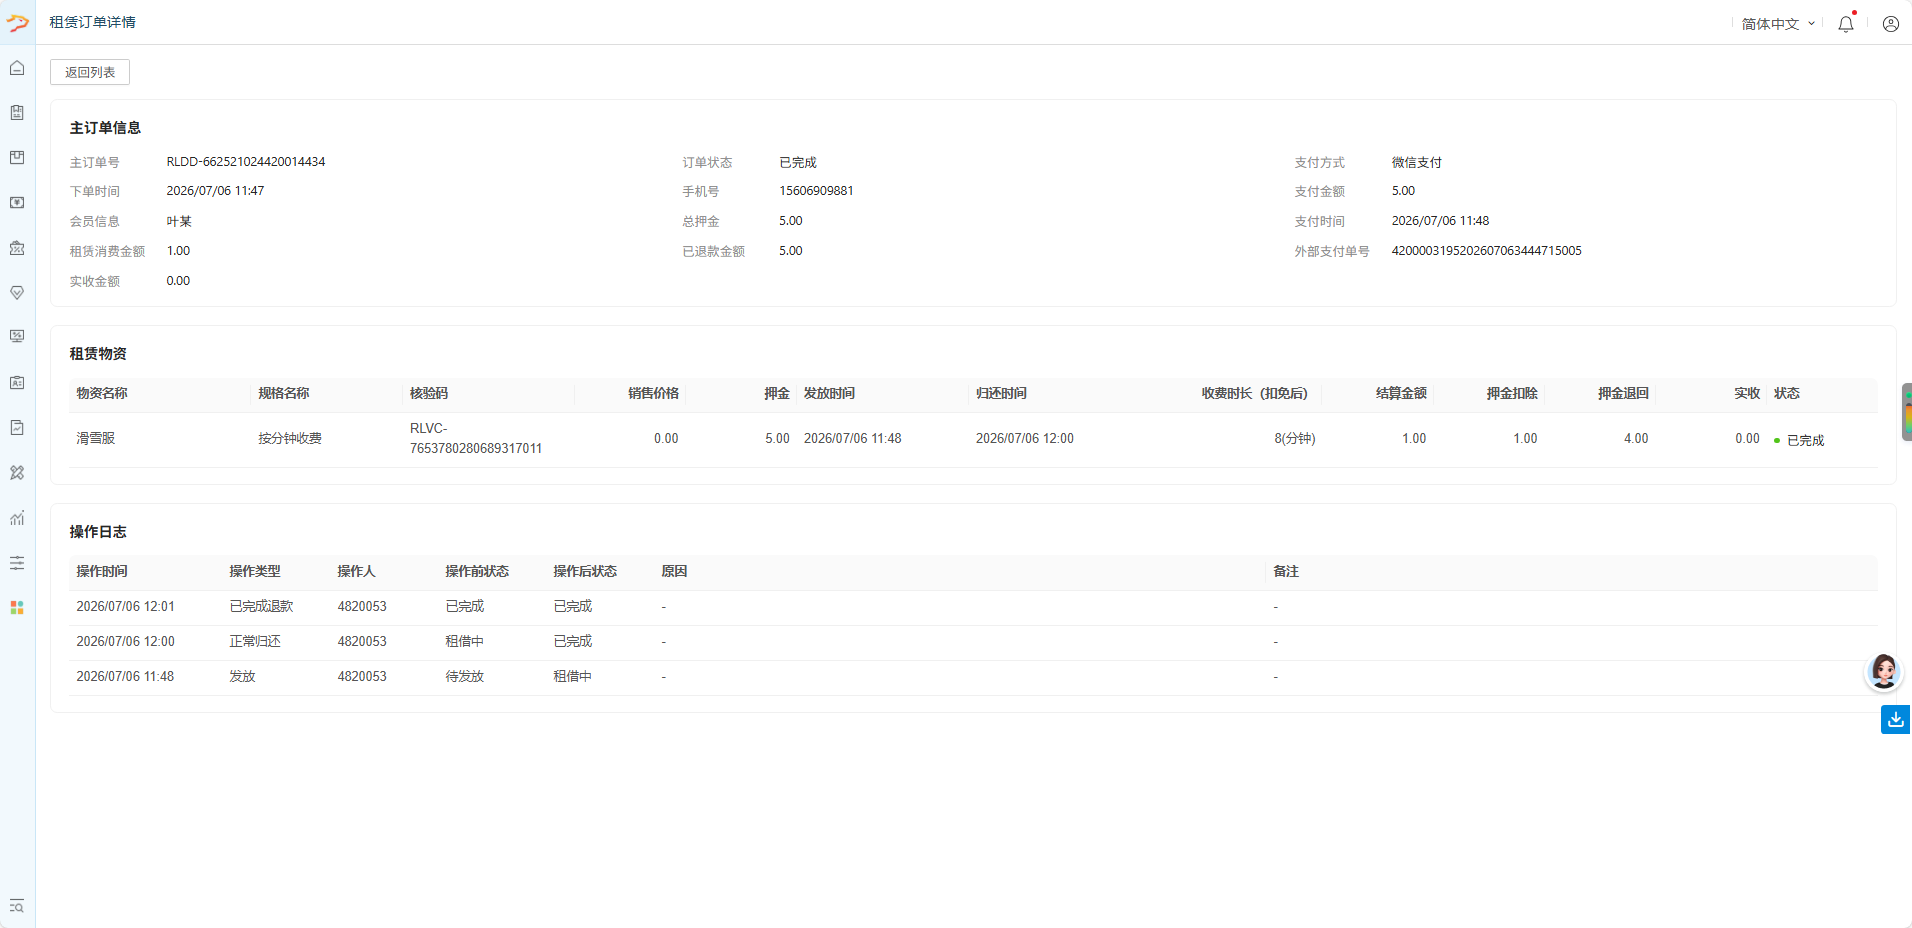This screenshot has height=928, width=1912.
Task: Click the 已完成退款 log entry row
Action: point(973,607)
